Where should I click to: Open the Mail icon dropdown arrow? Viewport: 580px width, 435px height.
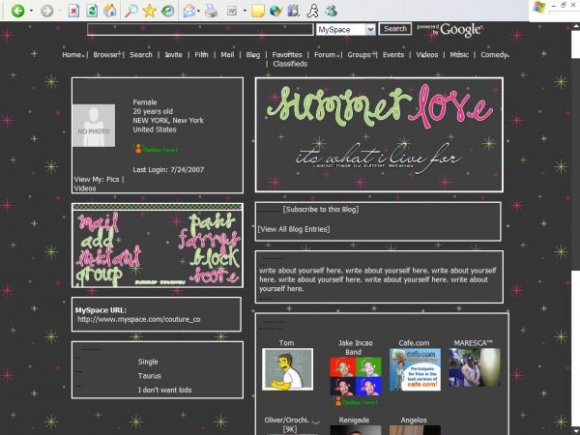pos(199,11)
